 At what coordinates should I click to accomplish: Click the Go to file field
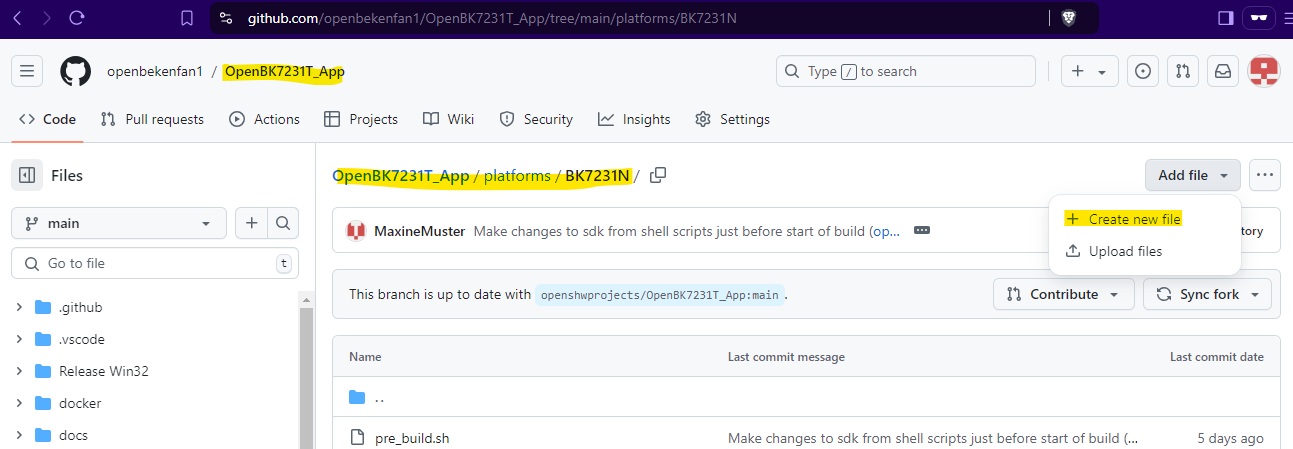point(155,263)
